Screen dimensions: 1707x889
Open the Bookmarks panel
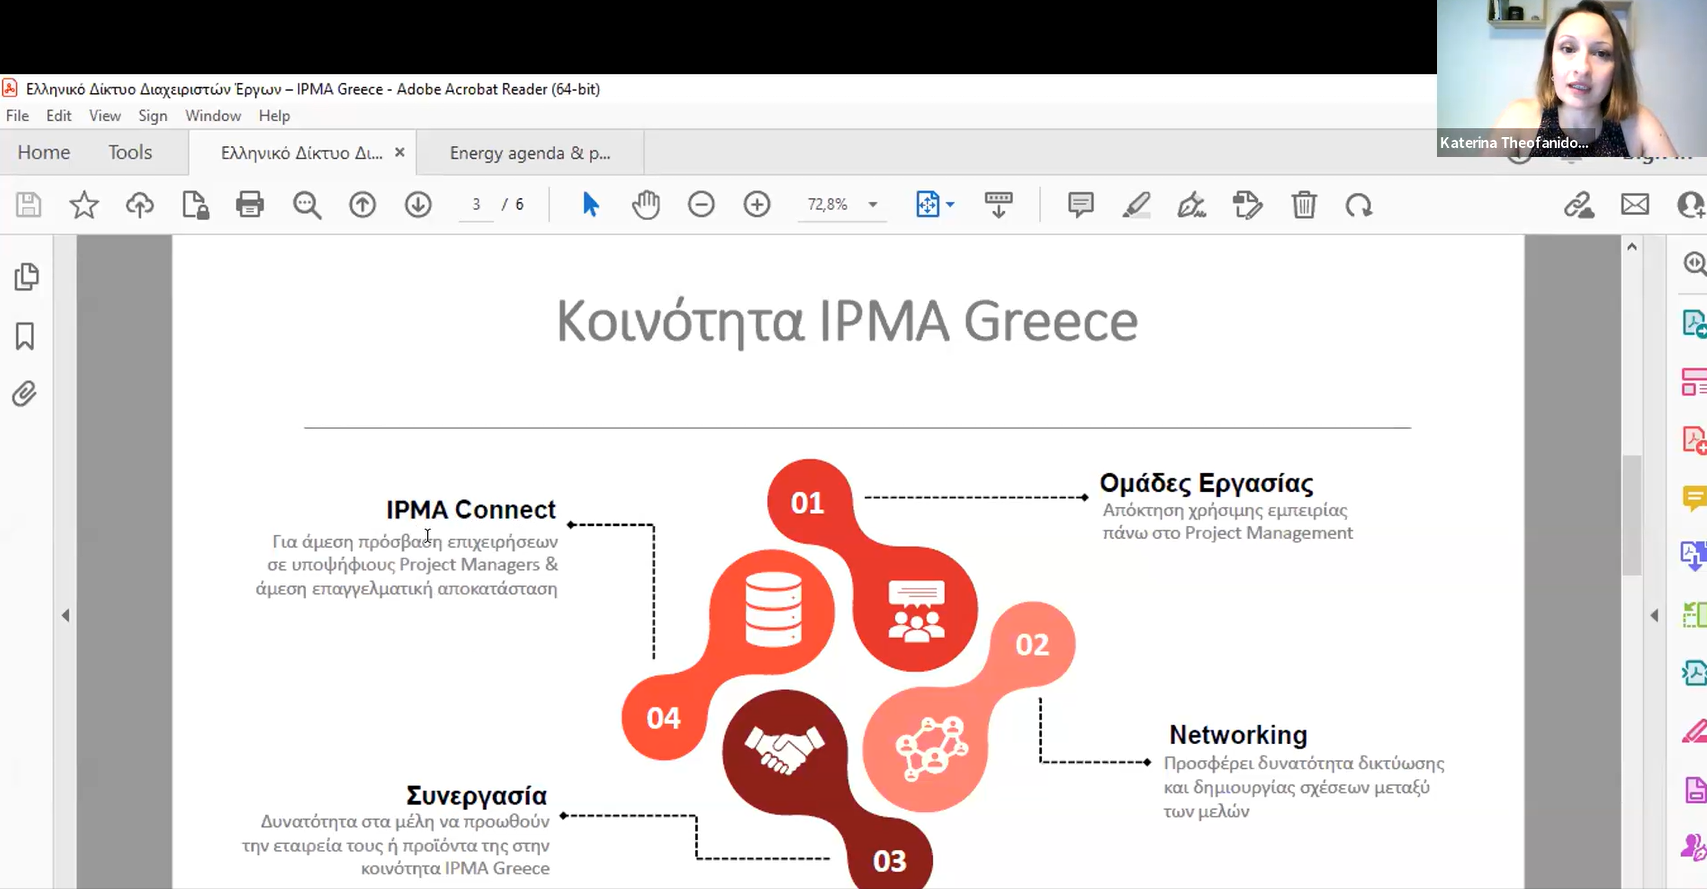click(x=25, y=336)
